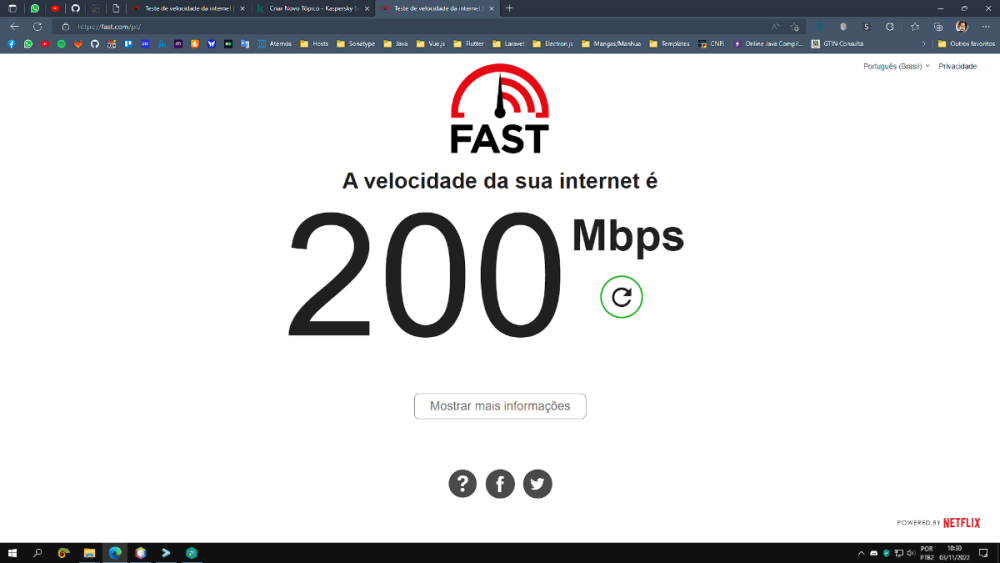Share results via the Facebook icon
Image resolution: width=1000 pixels, height=563 pixels.
click(x=500, y=484)
